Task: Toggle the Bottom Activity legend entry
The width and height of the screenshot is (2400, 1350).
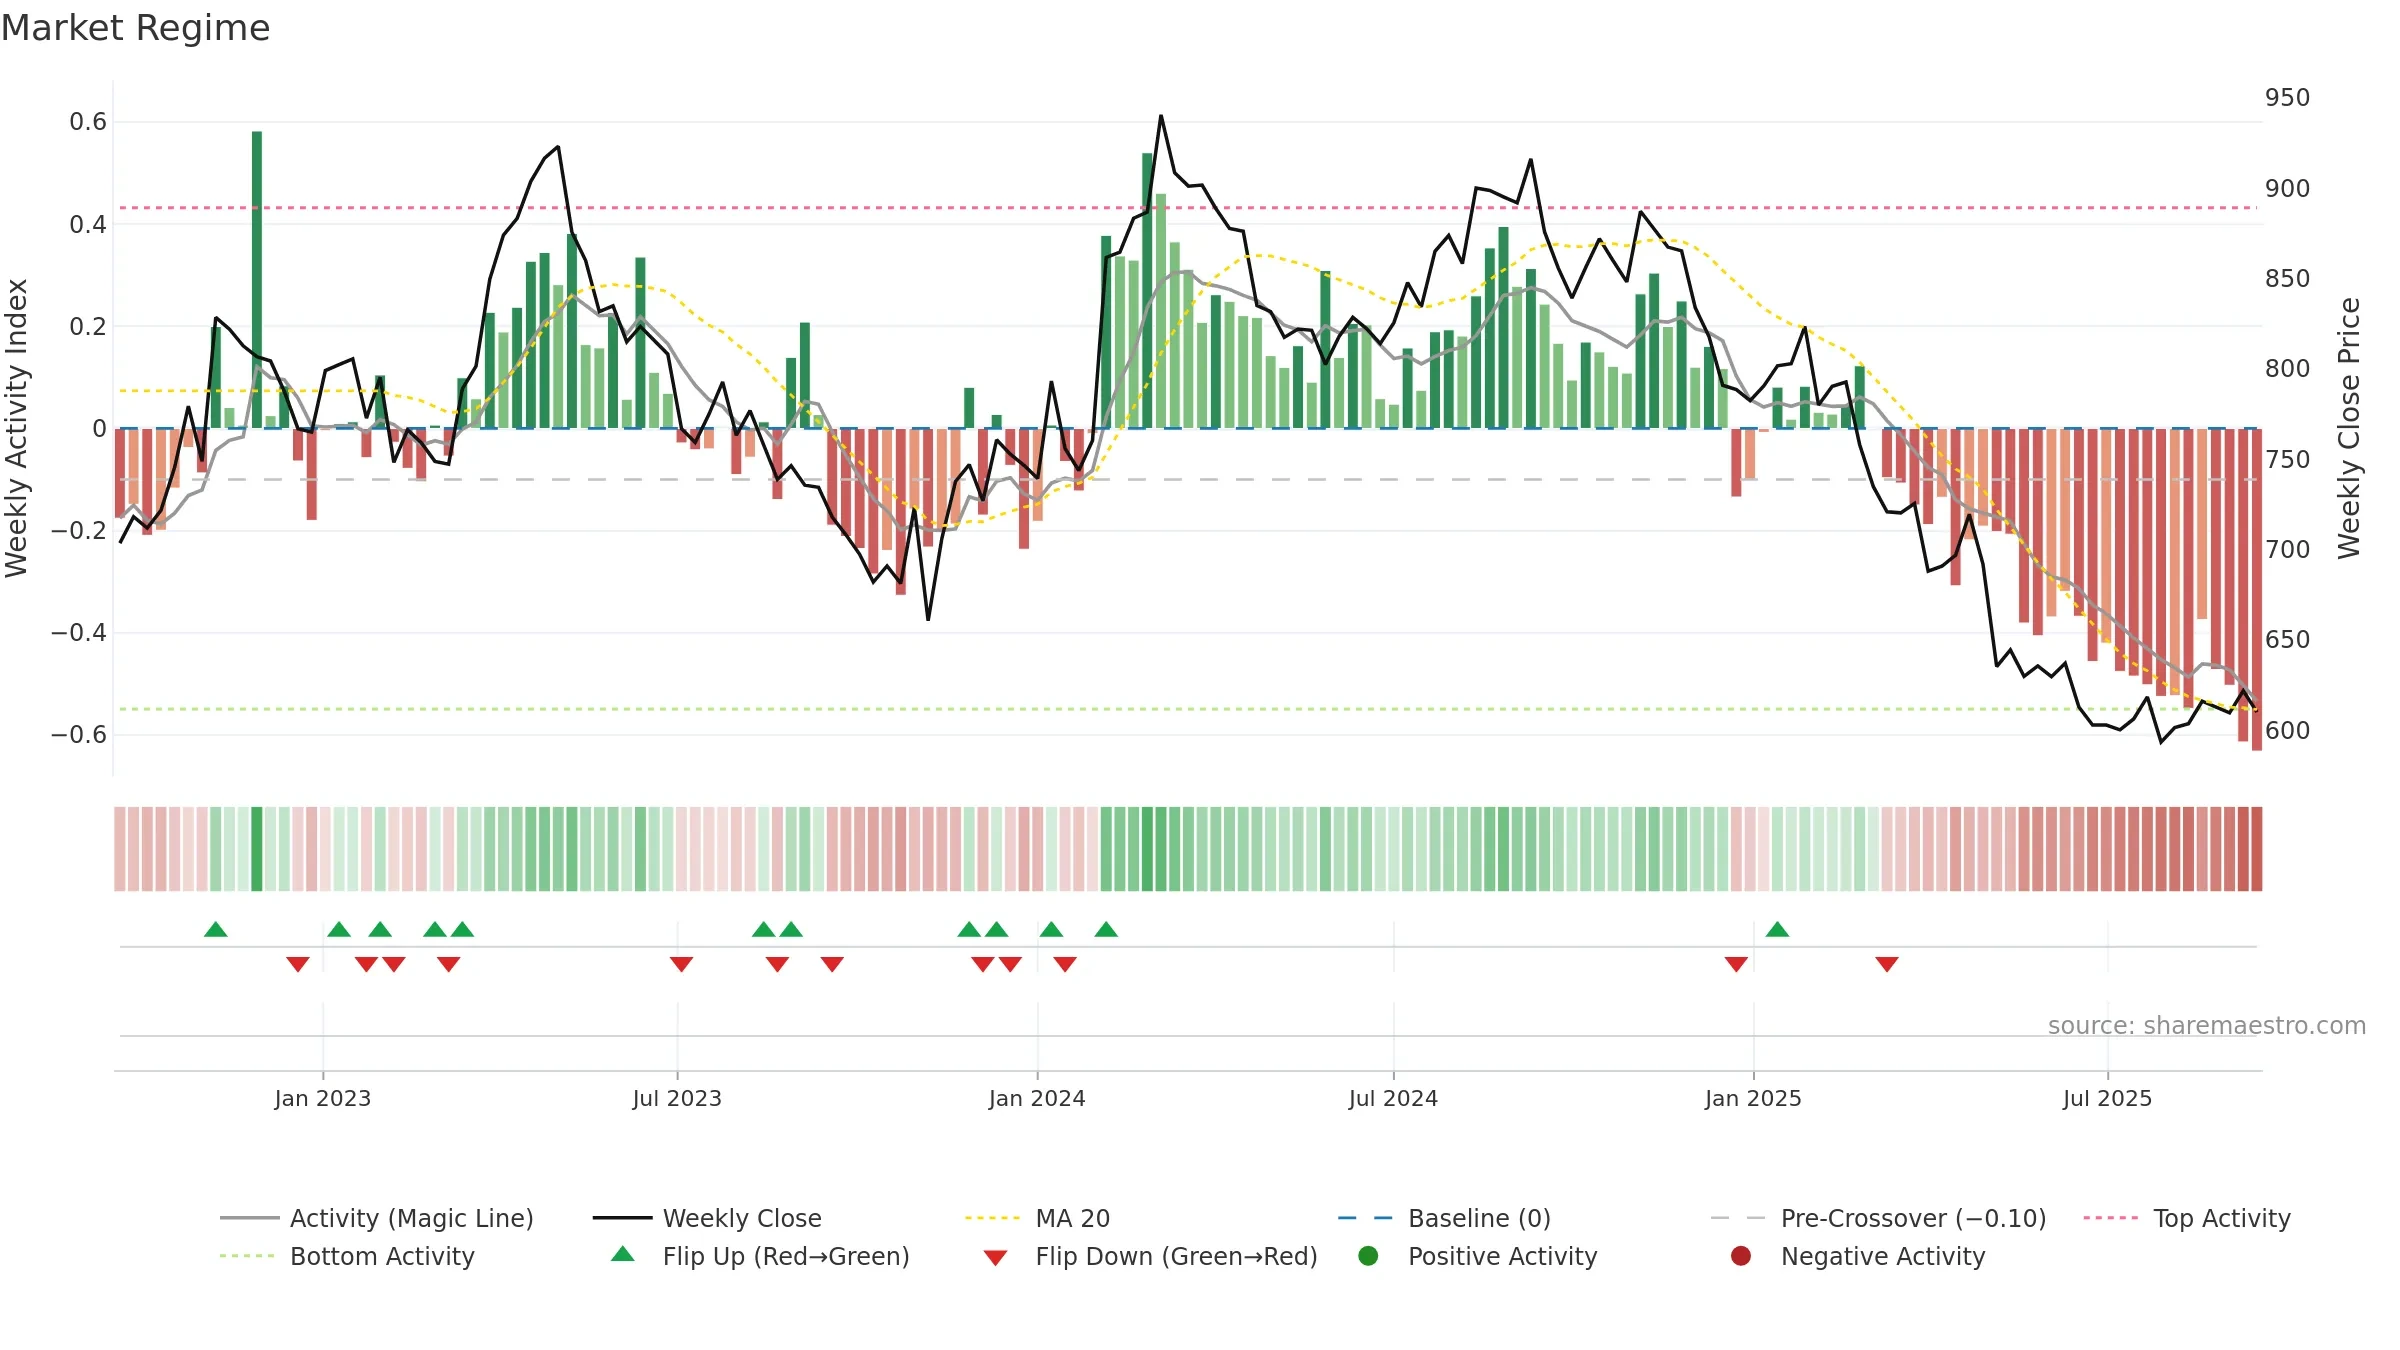Action: (x=347, y=1256)
